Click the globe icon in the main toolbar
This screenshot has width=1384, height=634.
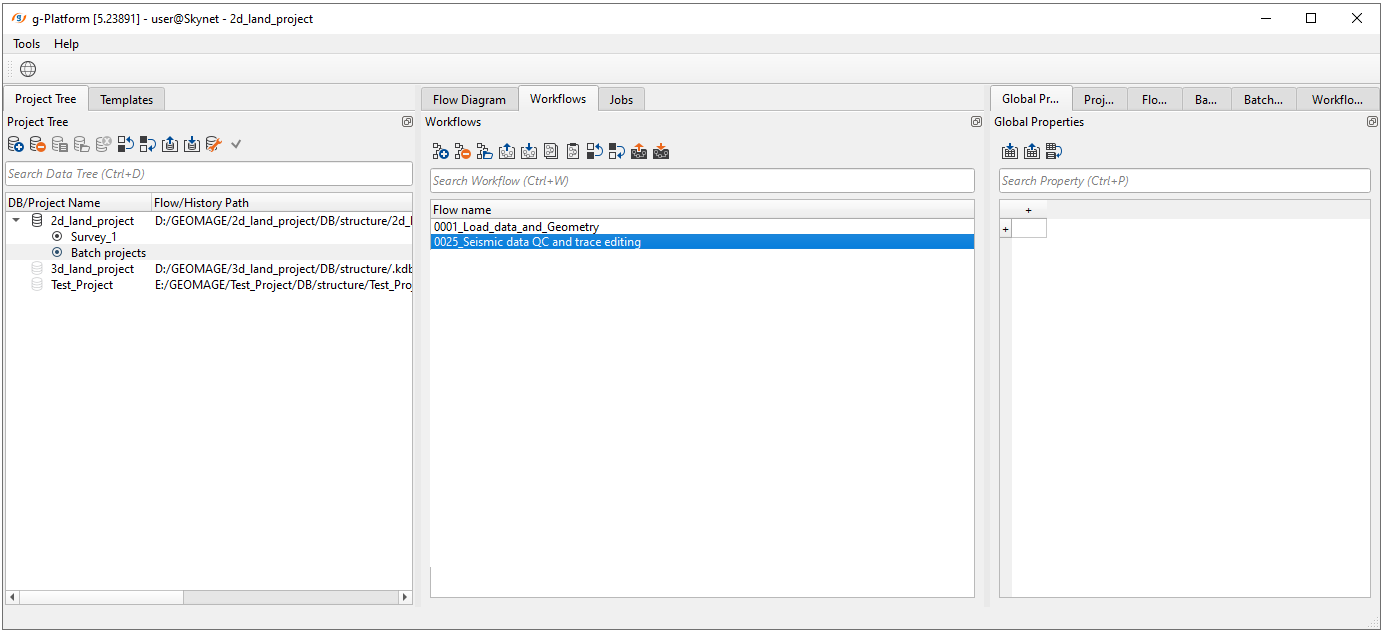[x=28, y=69]
